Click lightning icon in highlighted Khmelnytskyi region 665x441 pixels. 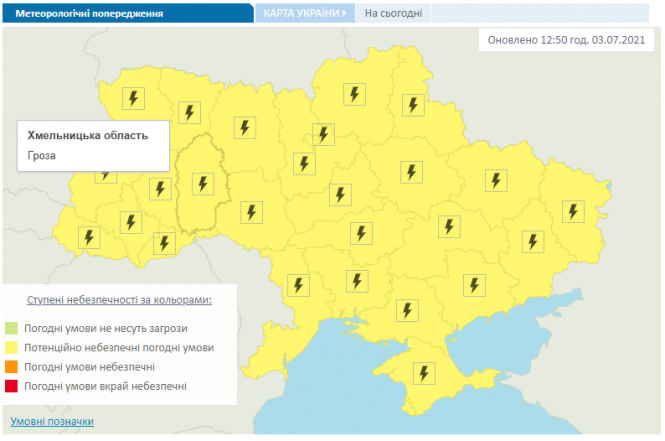pyautogui.click(x=203, y=184)
